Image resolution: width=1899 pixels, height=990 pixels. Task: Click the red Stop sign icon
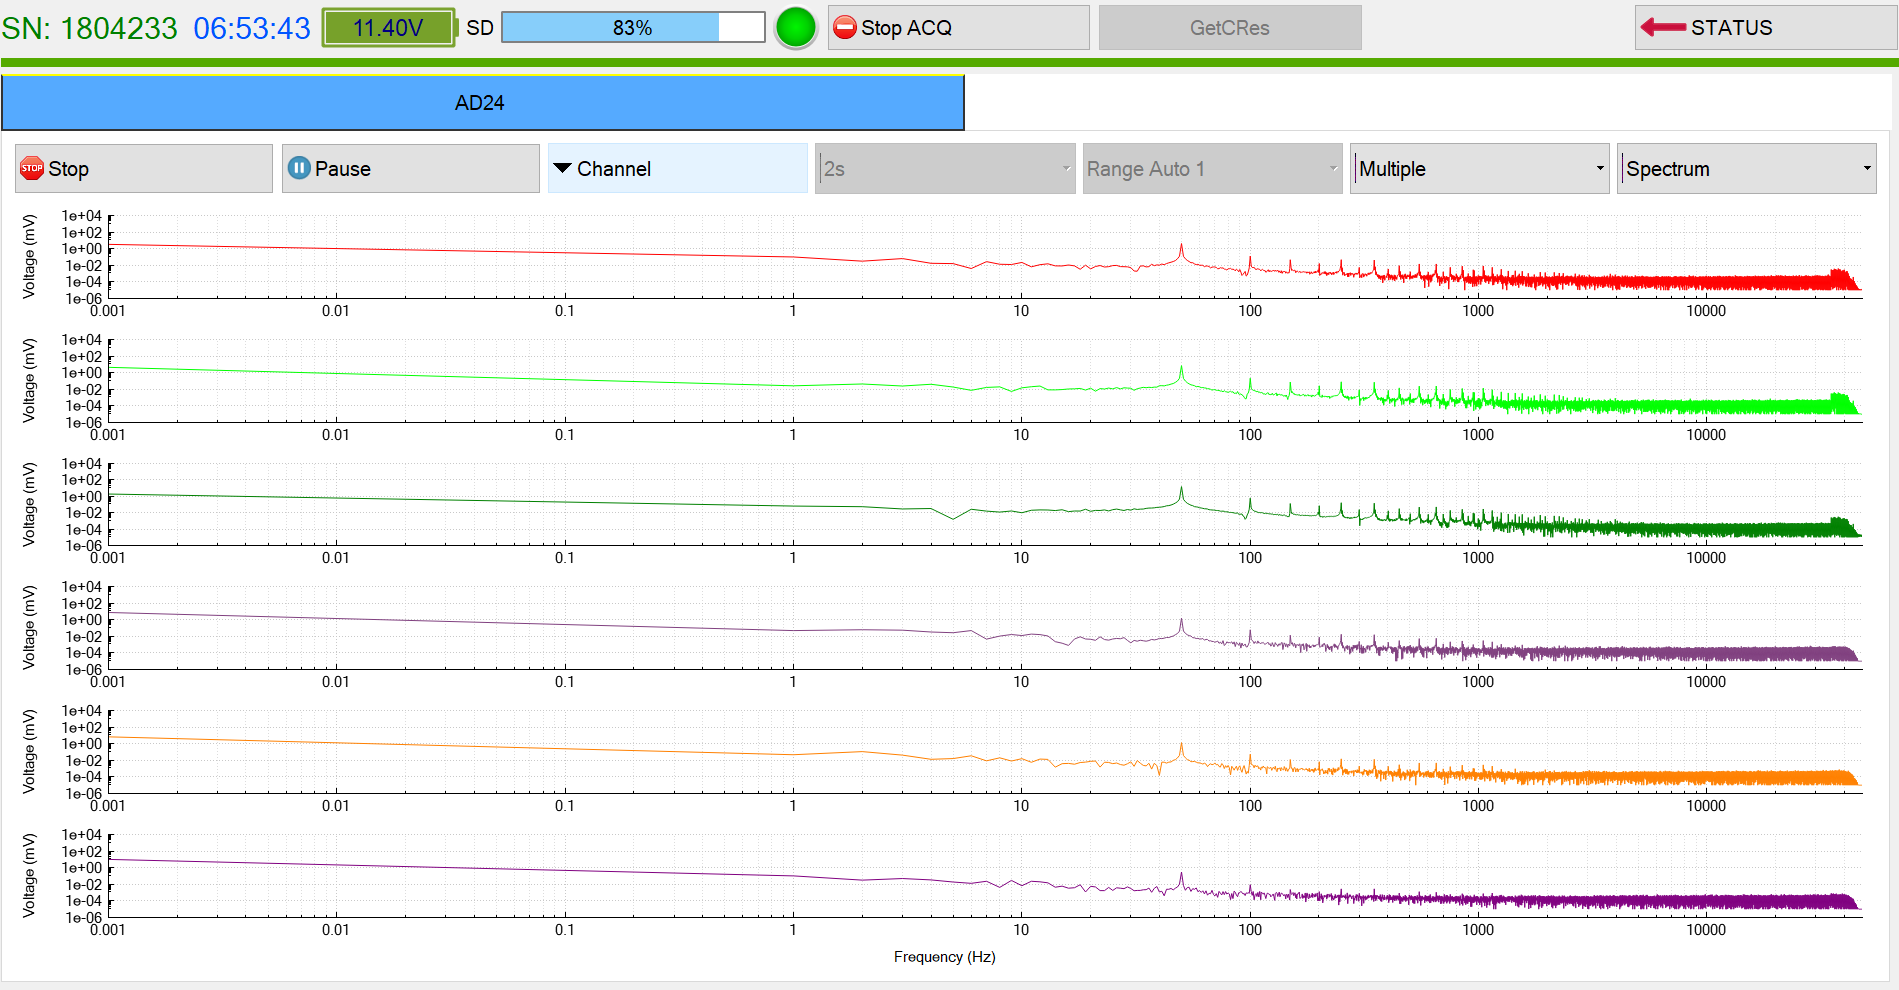coord(32,168)
